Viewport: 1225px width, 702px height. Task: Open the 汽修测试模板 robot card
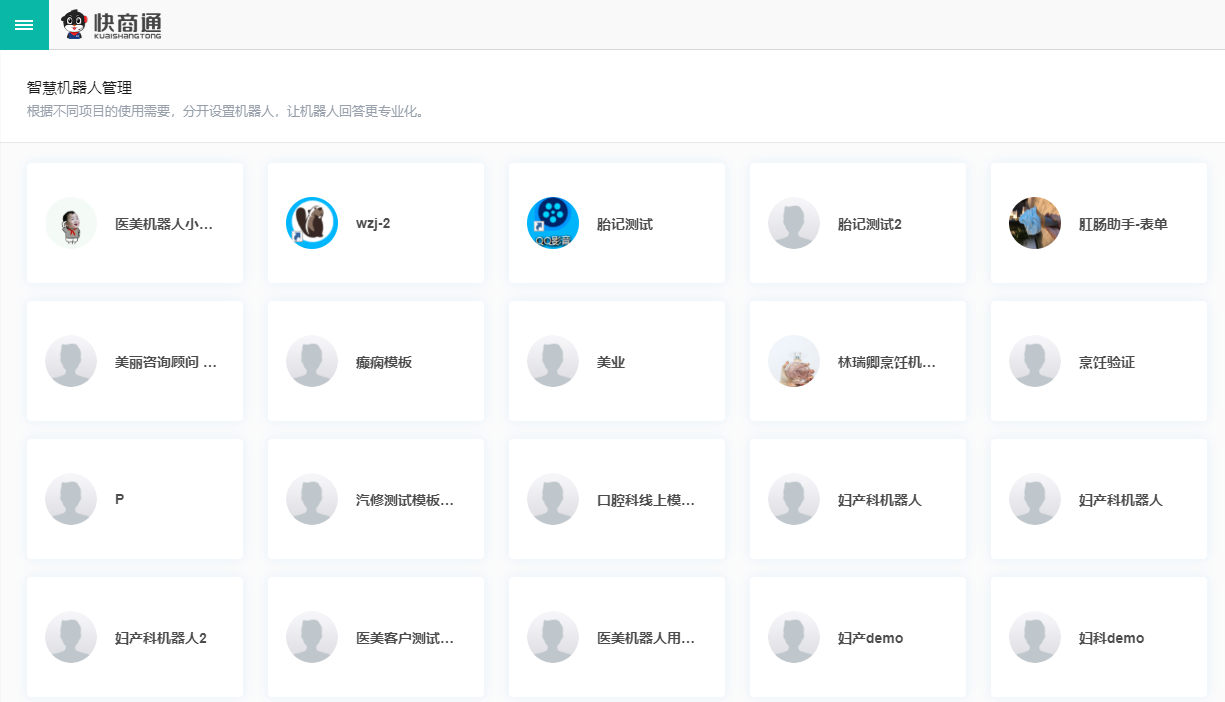click(376, 499)
